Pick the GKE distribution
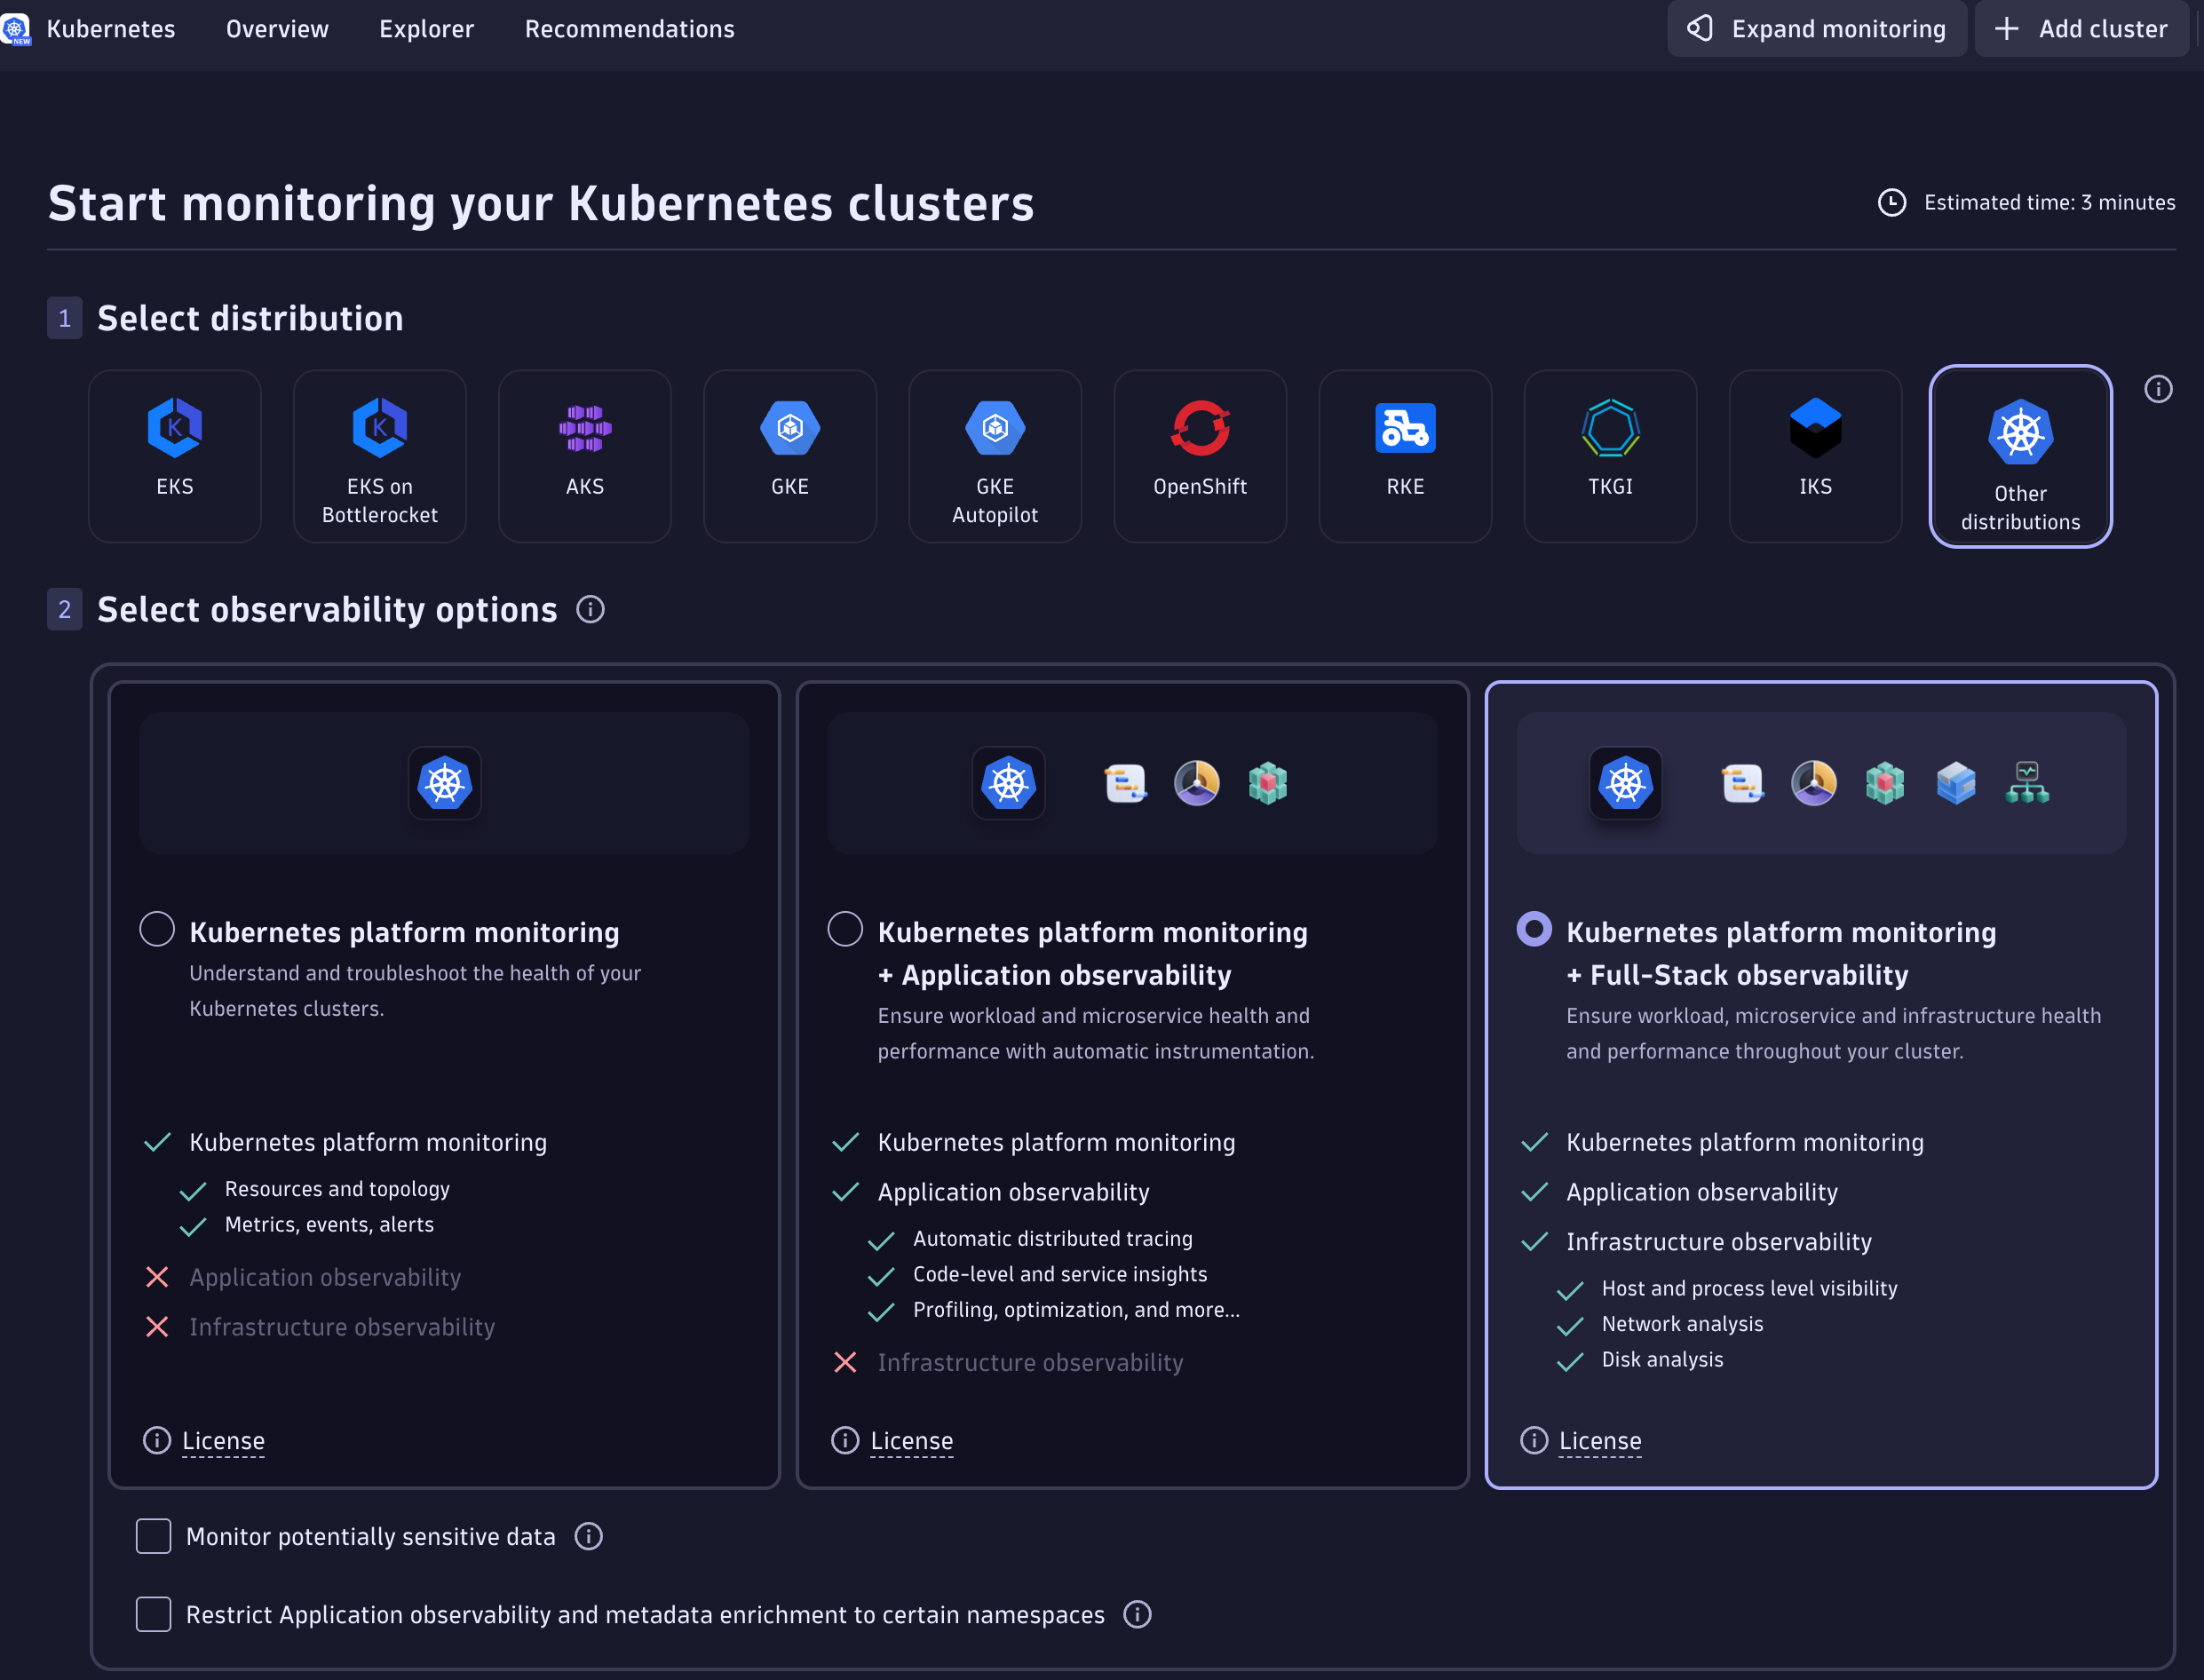This screenshot has width=2204, height=1680. (789, 455)
